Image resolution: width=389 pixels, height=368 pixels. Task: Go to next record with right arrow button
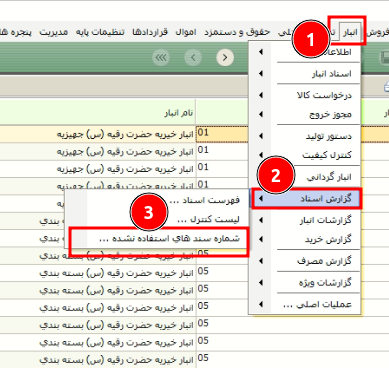click(225, 58)
